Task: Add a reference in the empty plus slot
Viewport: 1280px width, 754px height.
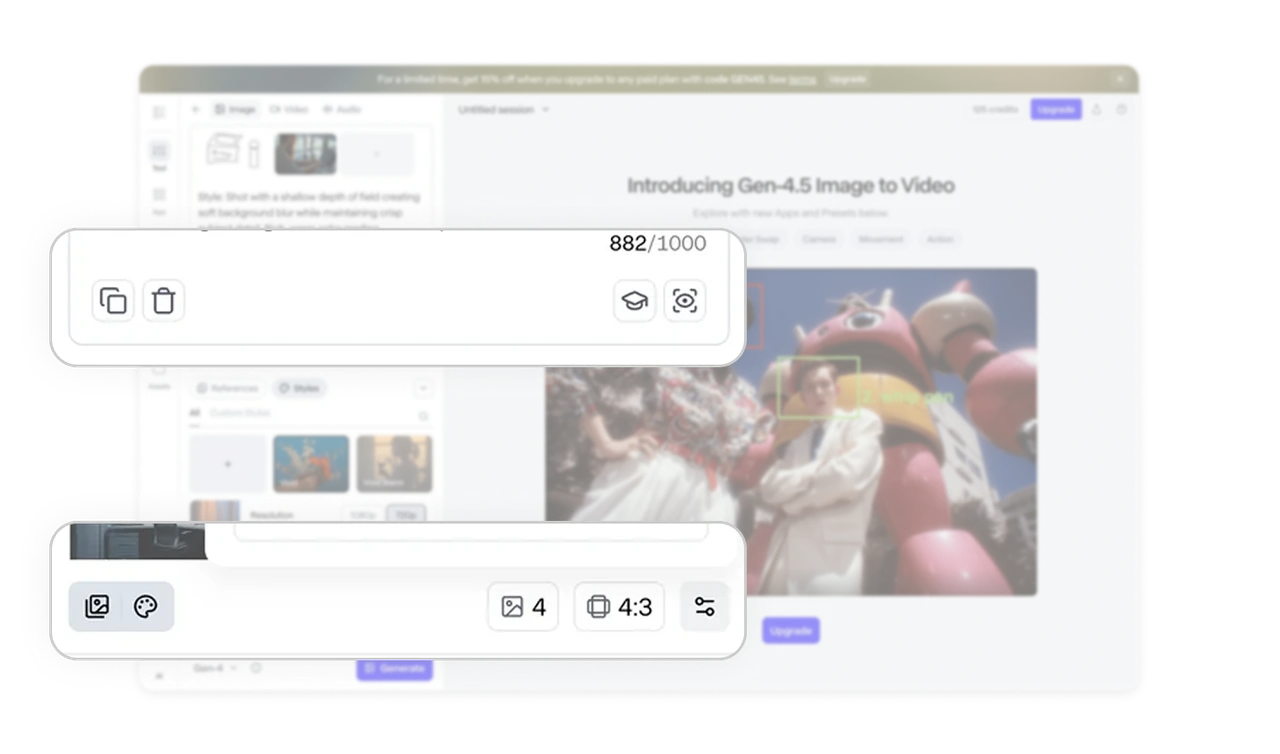Action: pos(377,154)
